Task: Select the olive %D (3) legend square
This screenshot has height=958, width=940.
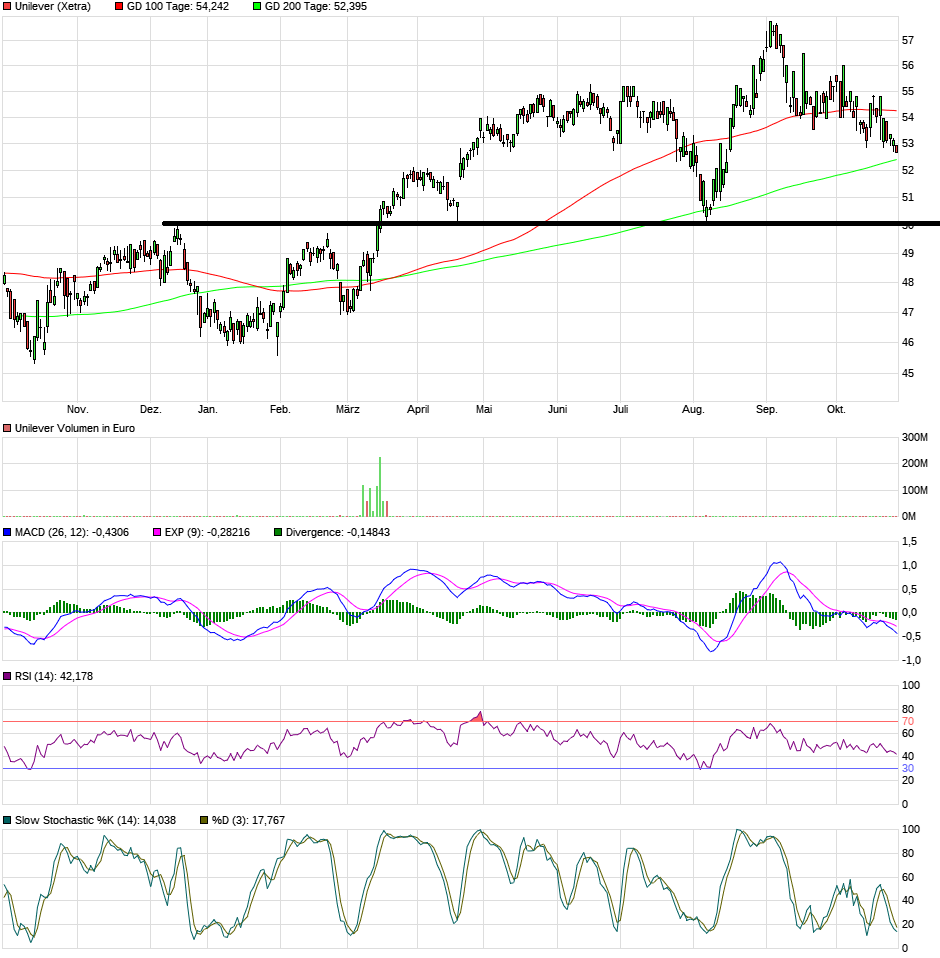Action: (204, 820)
